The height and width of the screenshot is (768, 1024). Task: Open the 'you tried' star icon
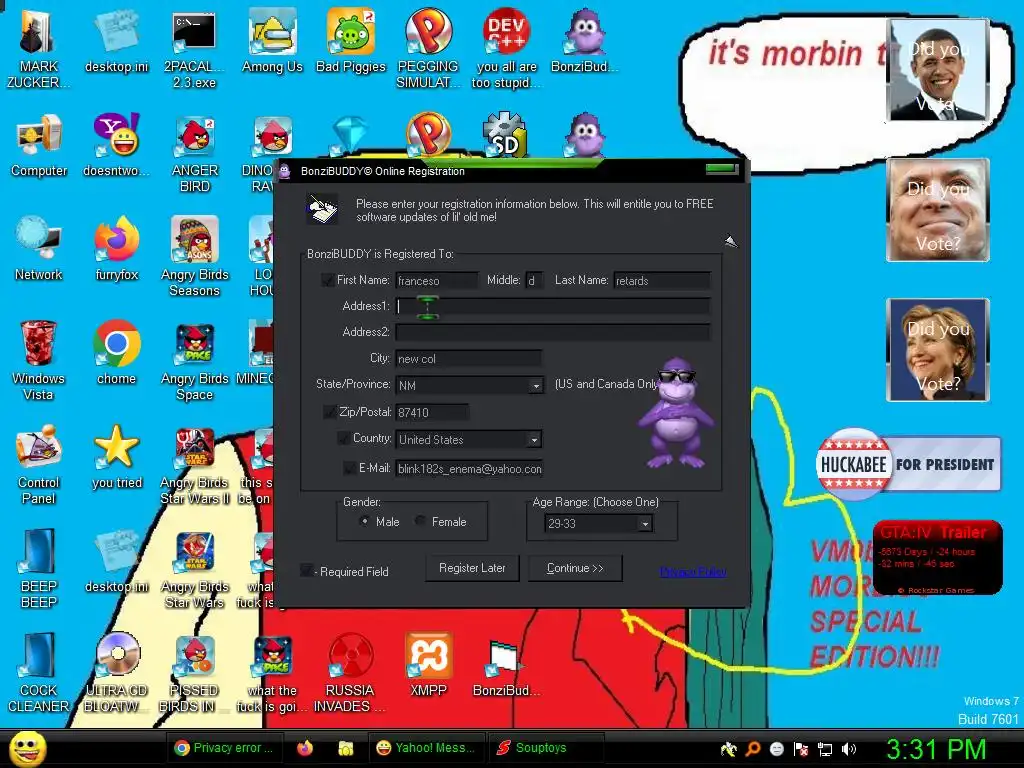116,458
